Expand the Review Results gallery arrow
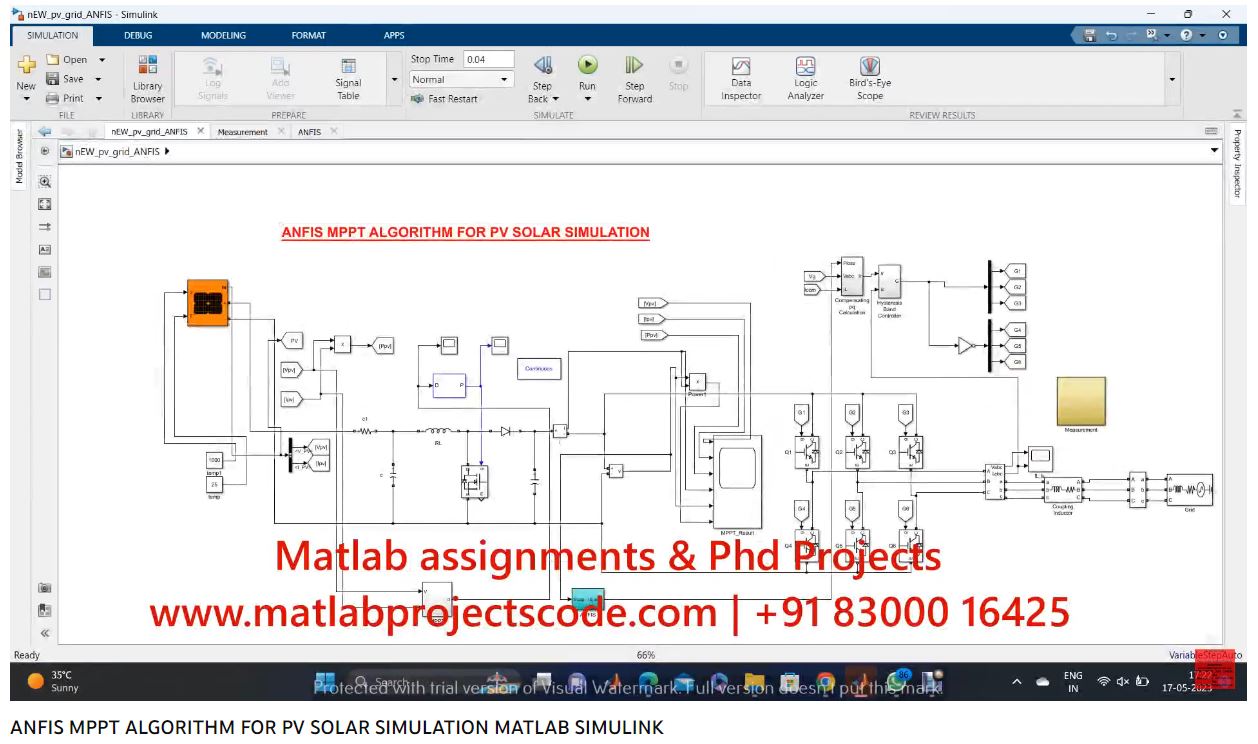Screen dimensions: 1258x744 pyautogui.click(x=1172, y=80)
